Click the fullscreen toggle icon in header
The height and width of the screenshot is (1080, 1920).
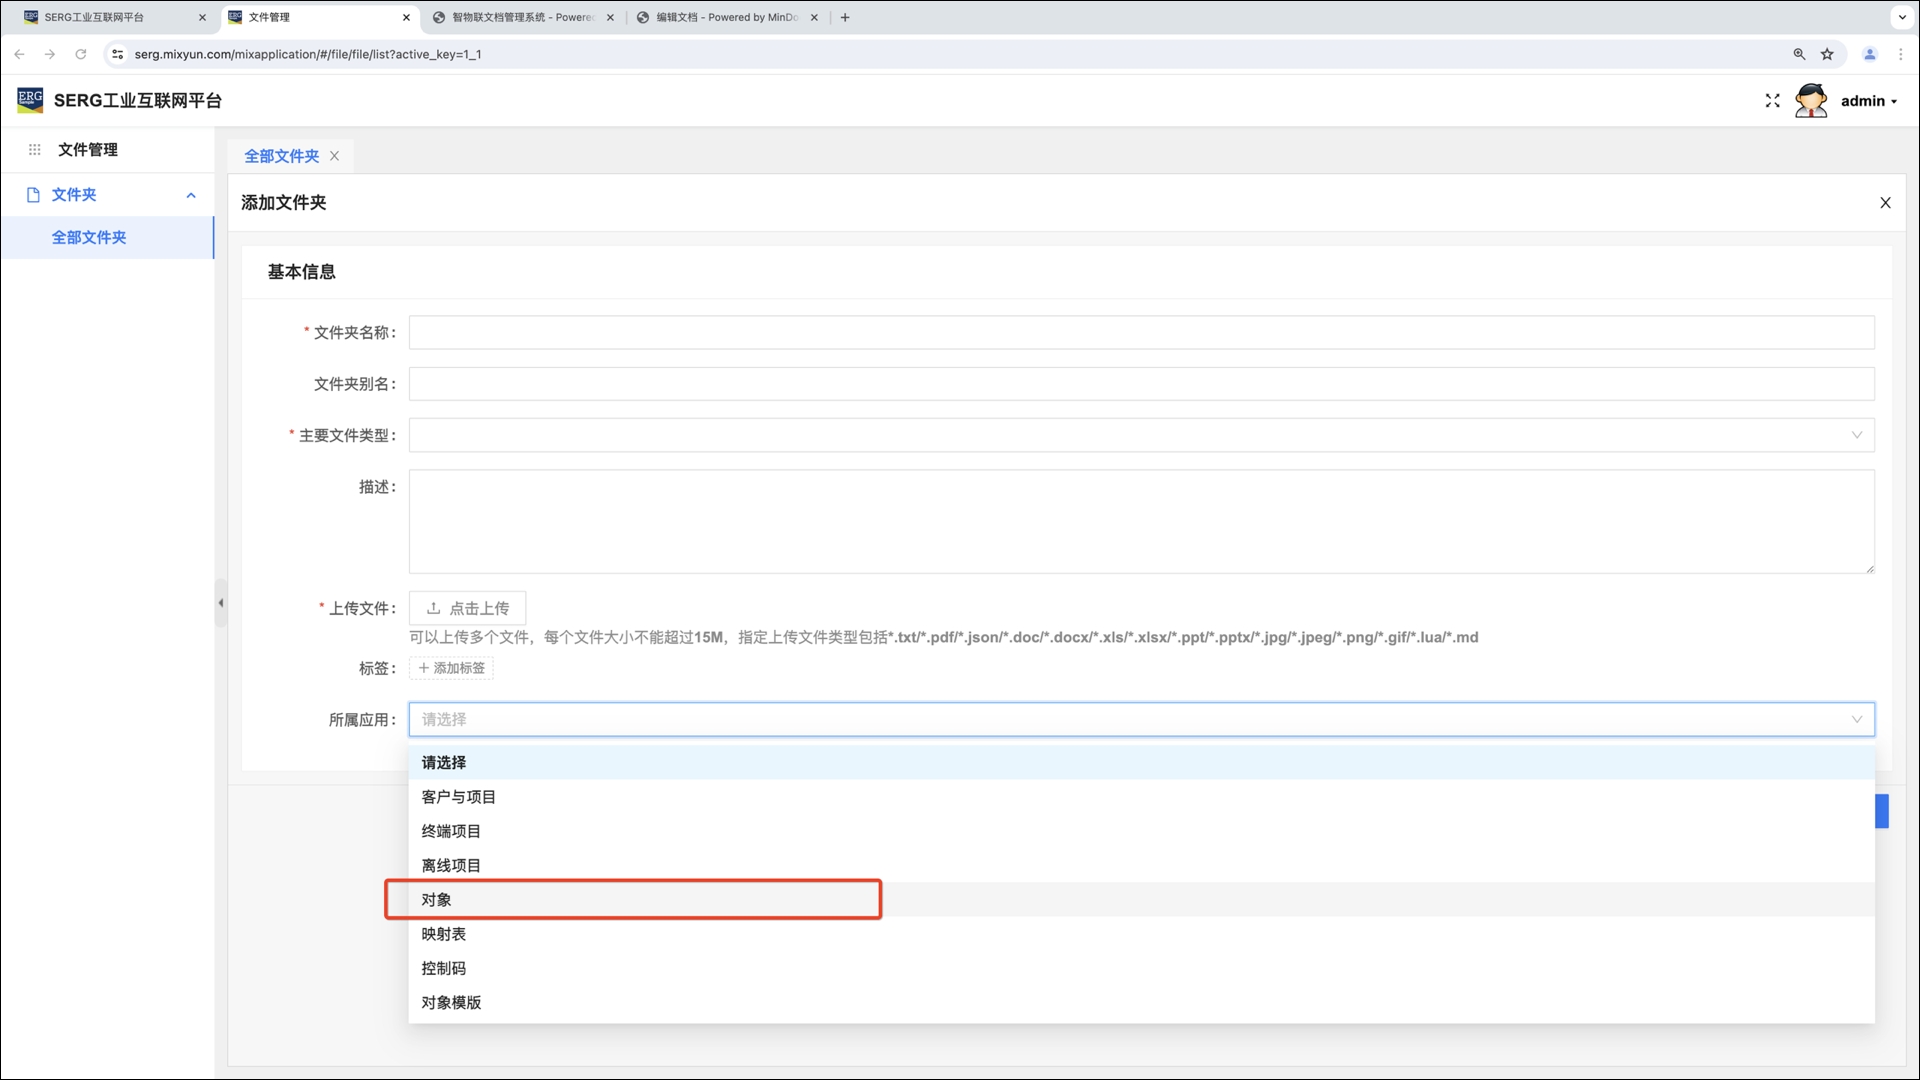tap(1772, 101)
